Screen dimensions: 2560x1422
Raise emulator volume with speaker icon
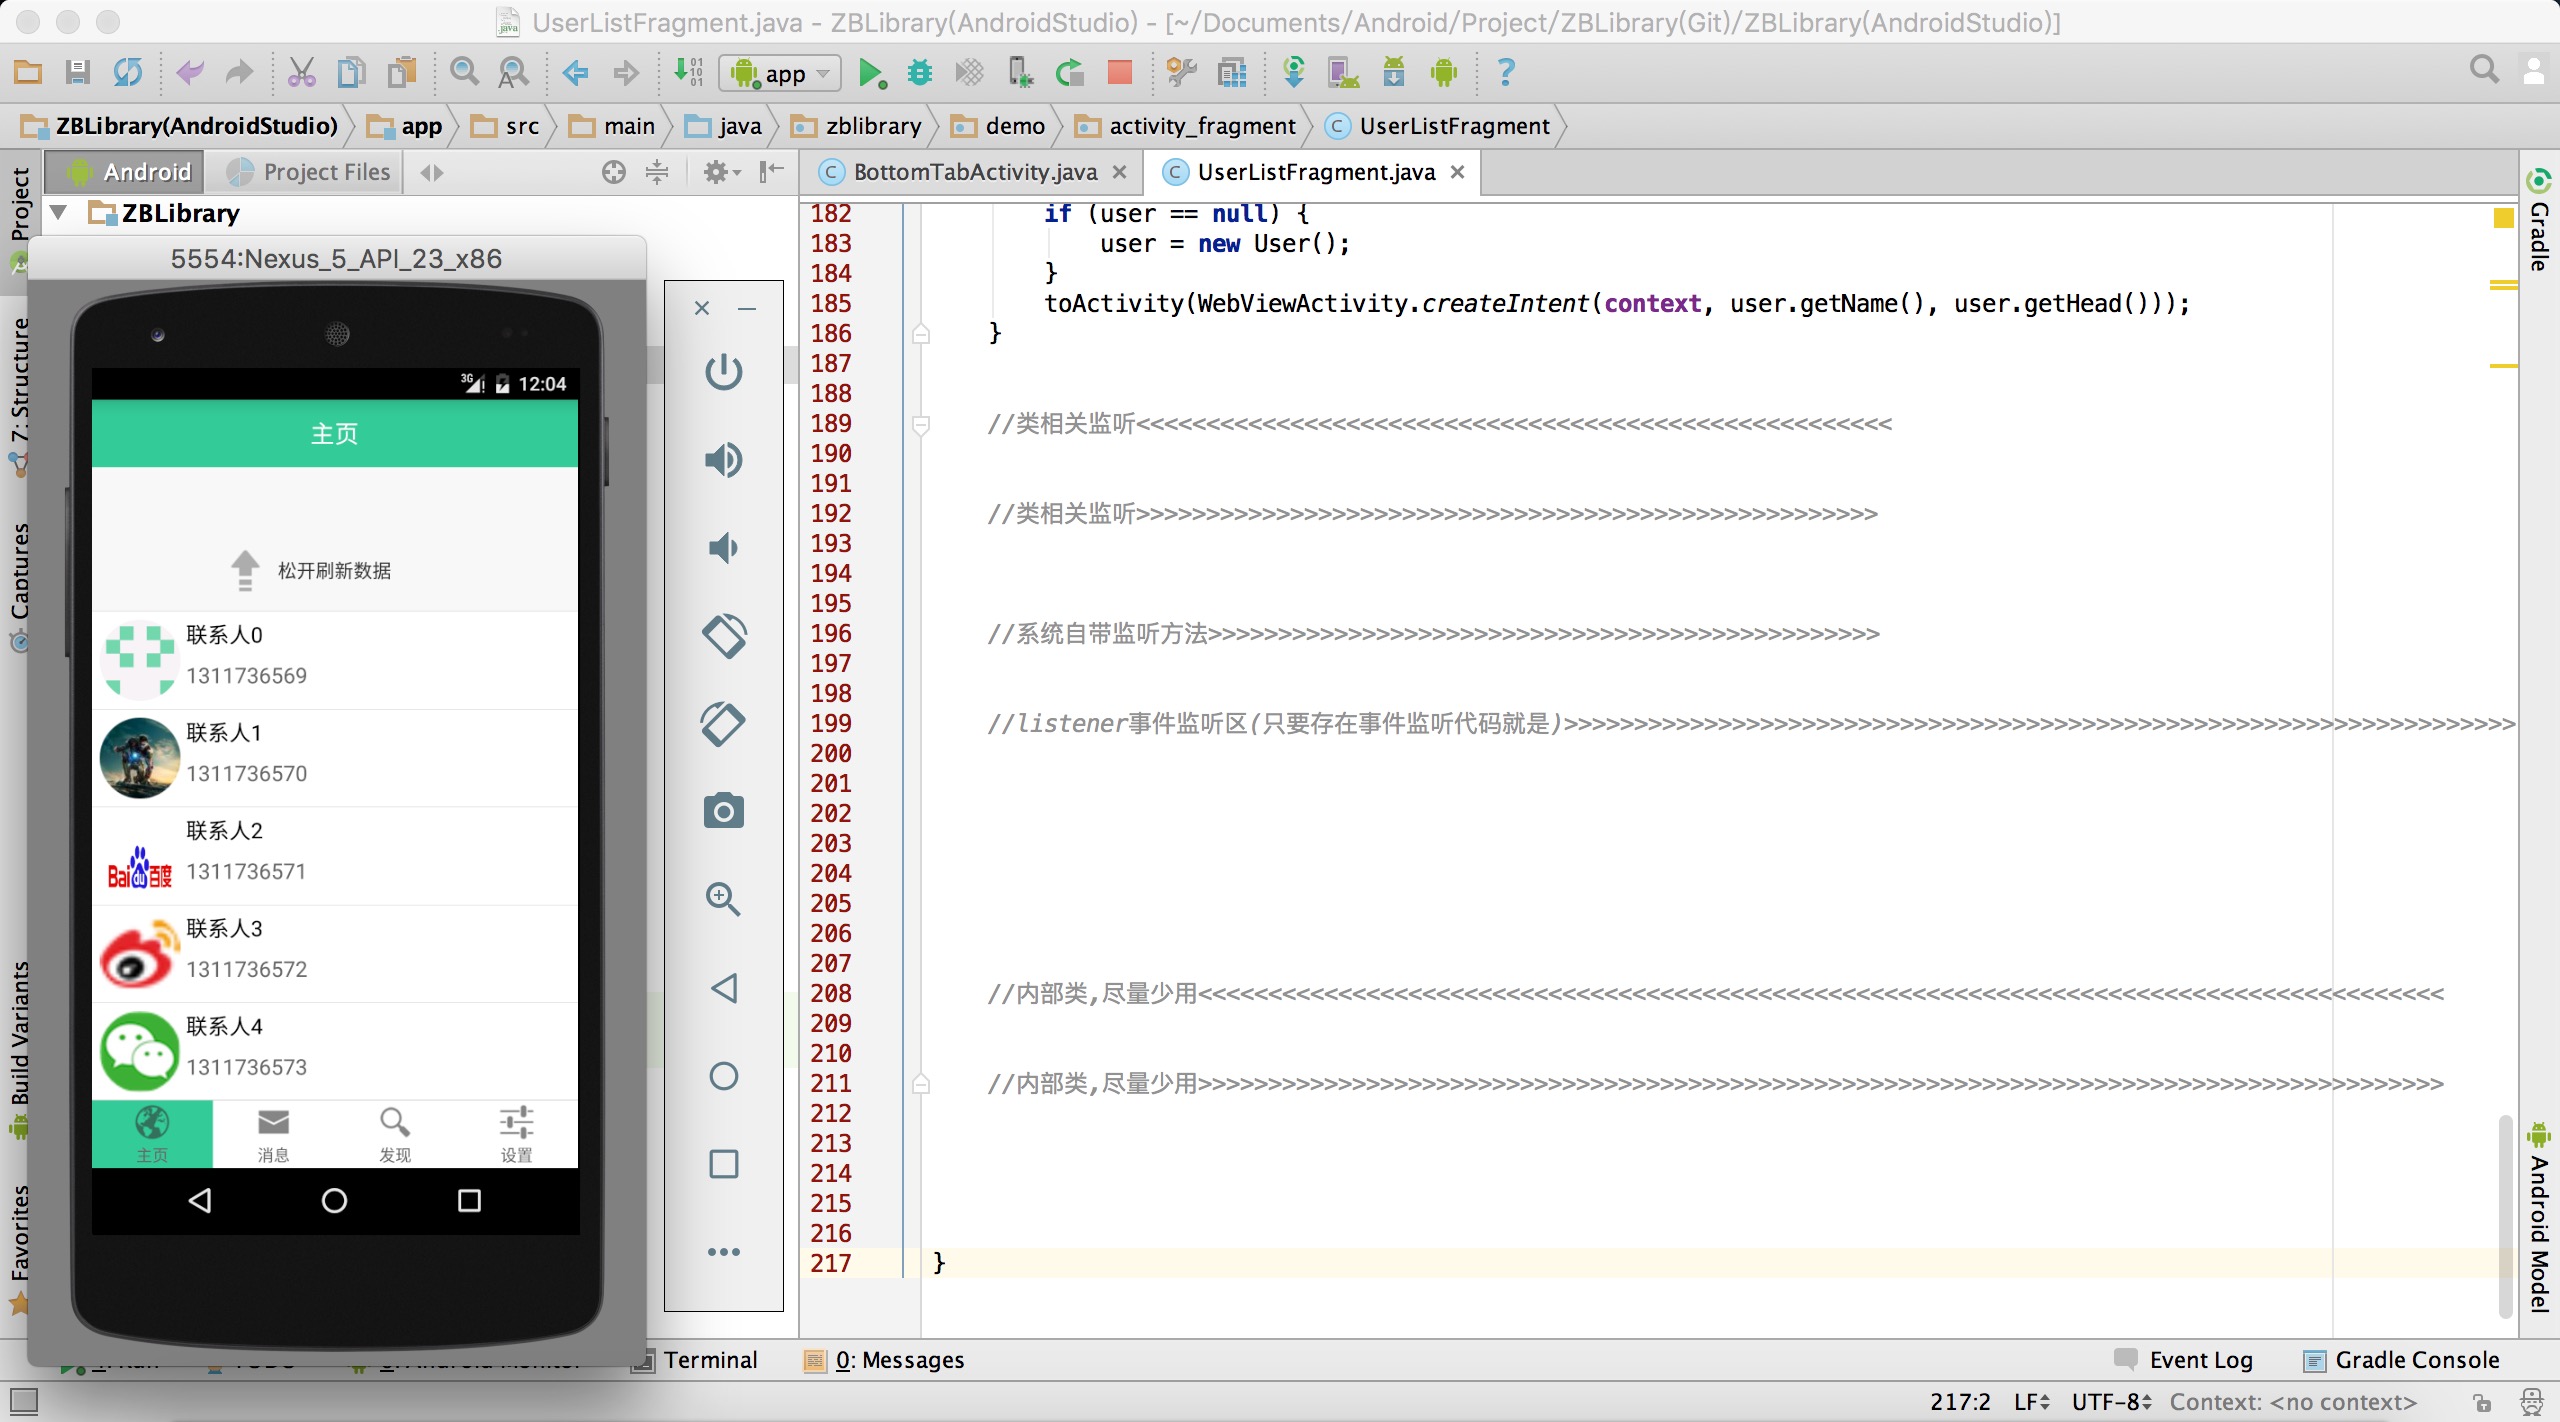[723, 460]
